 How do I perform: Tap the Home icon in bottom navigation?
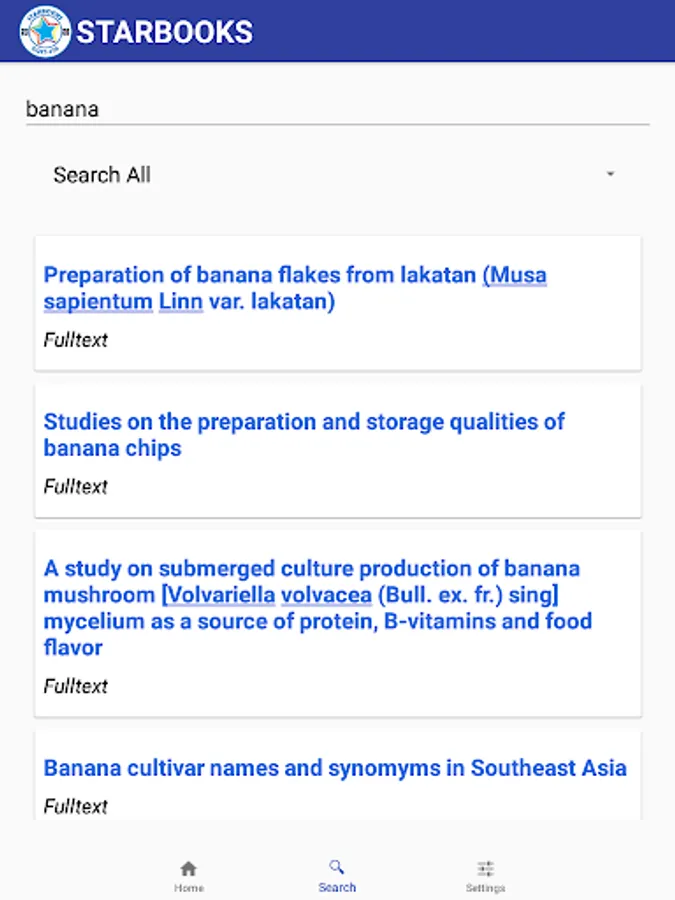[188, 868]
